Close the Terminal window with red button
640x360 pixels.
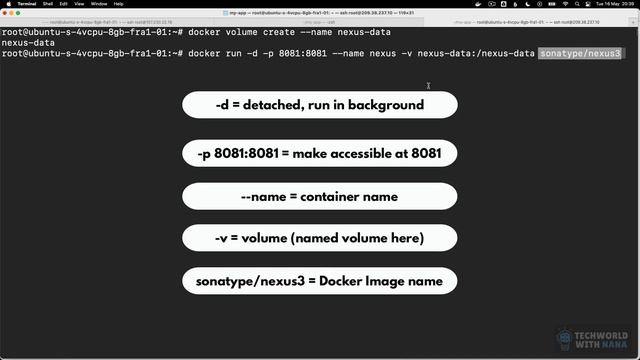click(x=5, y=13)
